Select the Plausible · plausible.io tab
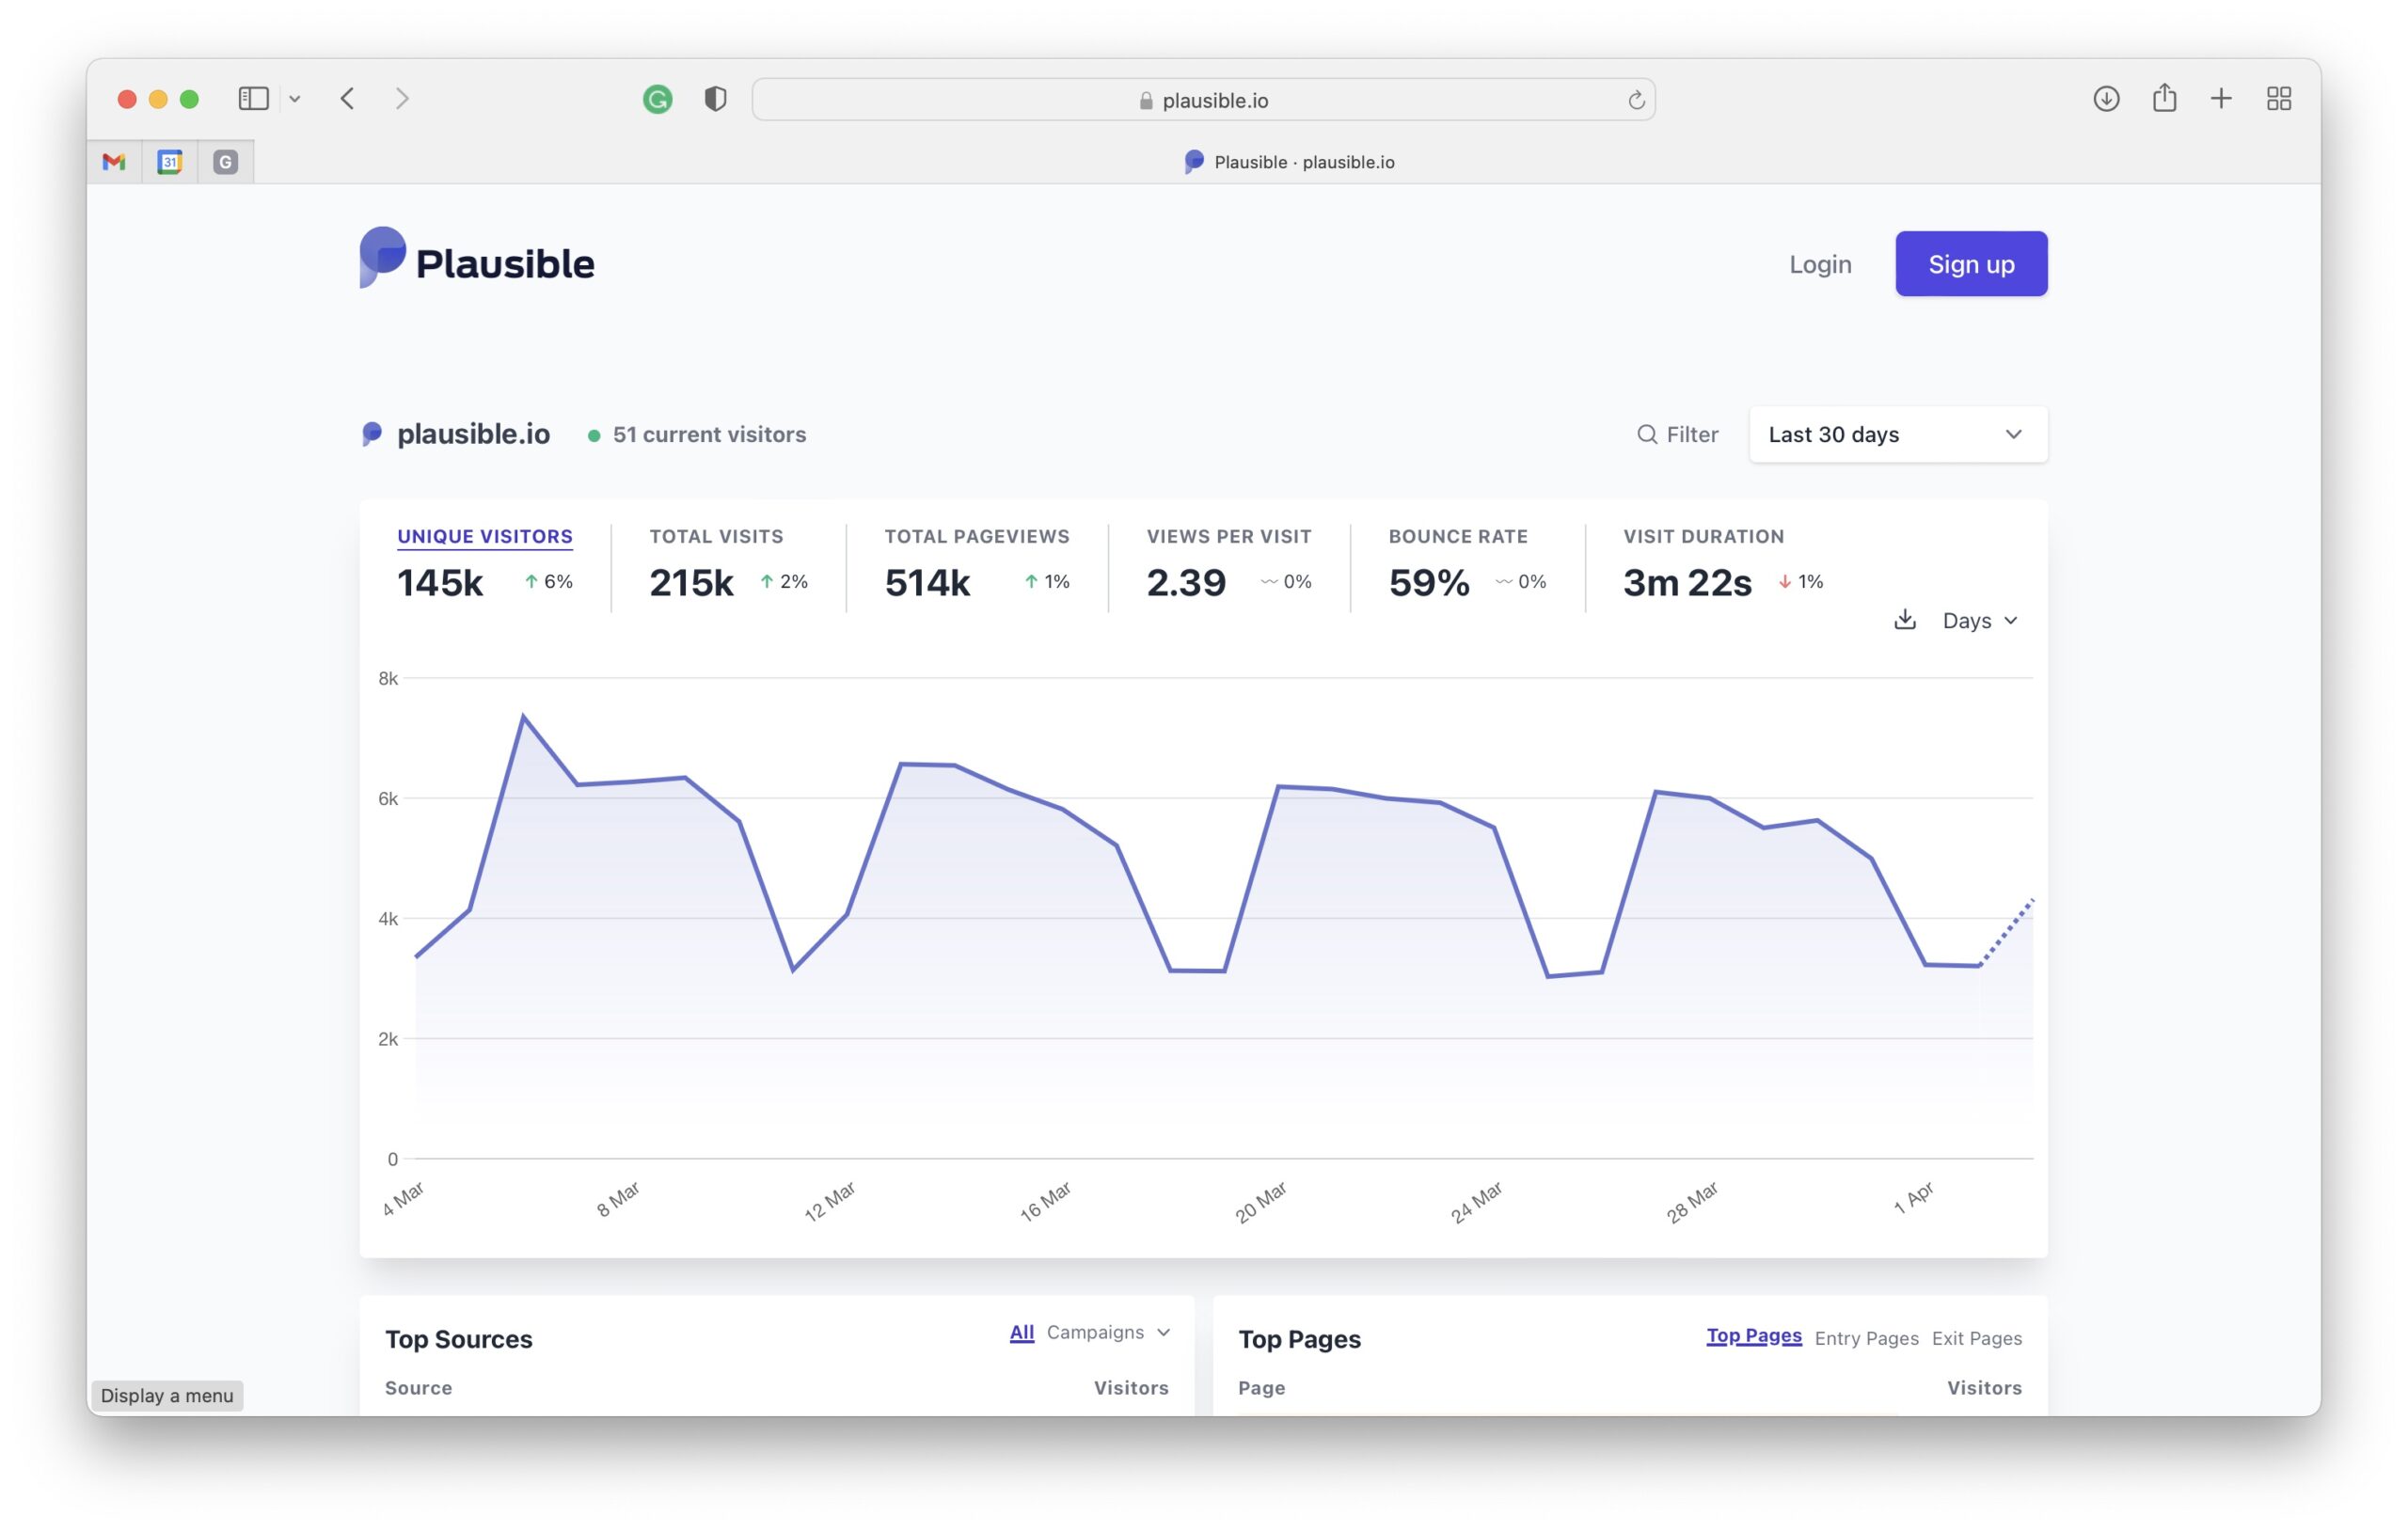Viewport: 2408px width, 1531px height. point(1289,162)
